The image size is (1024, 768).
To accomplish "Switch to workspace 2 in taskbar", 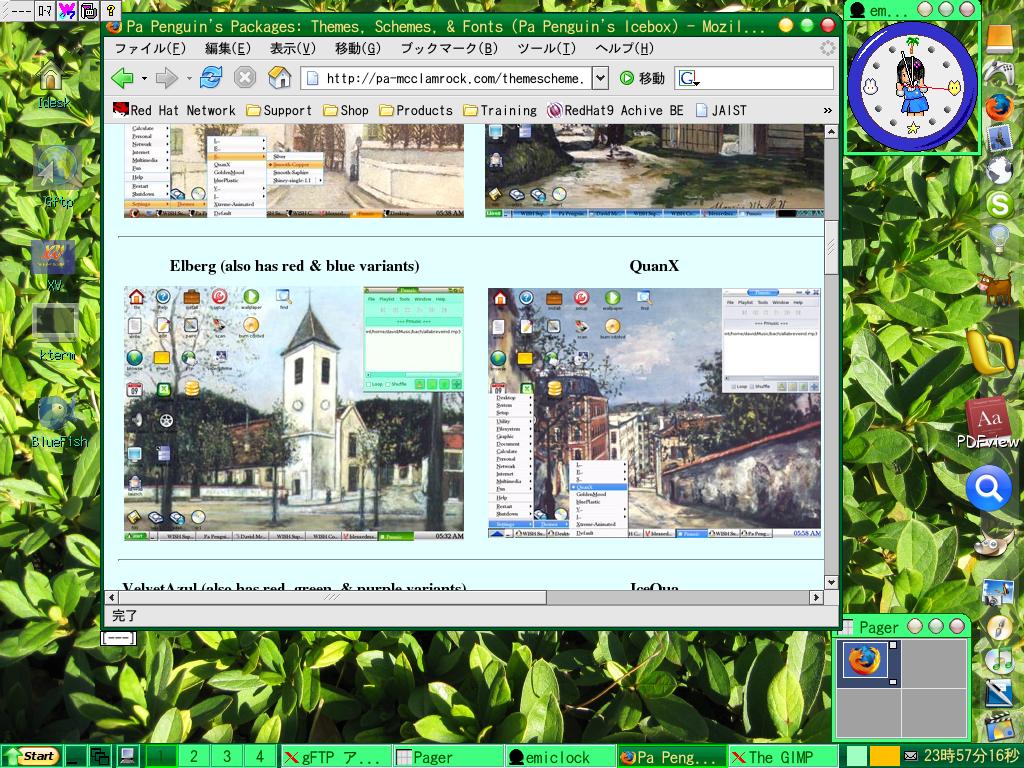I will (194, 757).
